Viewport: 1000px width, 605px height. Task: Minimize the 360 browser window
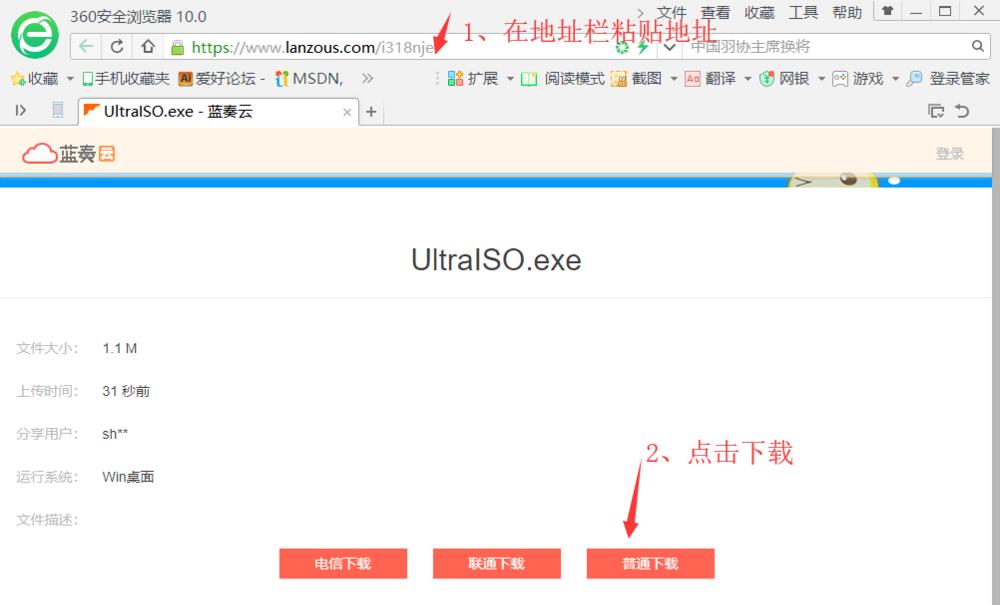click(916, 11)
